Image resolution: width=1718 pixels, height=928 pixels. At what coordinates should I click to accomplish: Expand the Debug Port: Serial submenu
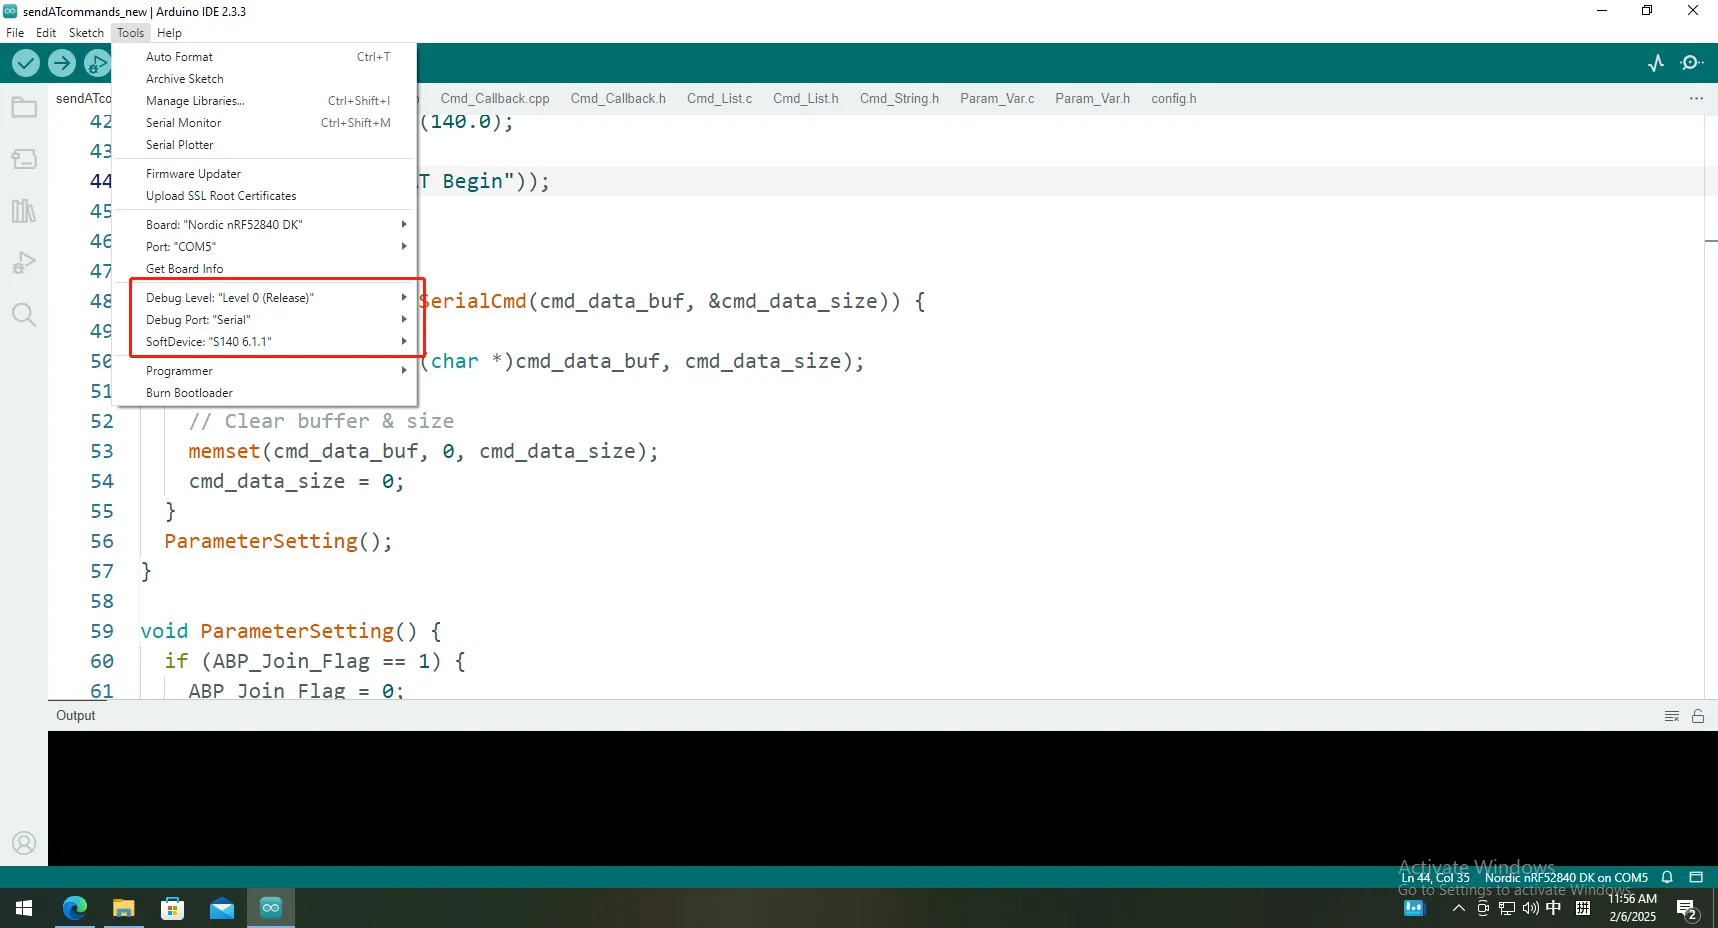pos(264,320)
